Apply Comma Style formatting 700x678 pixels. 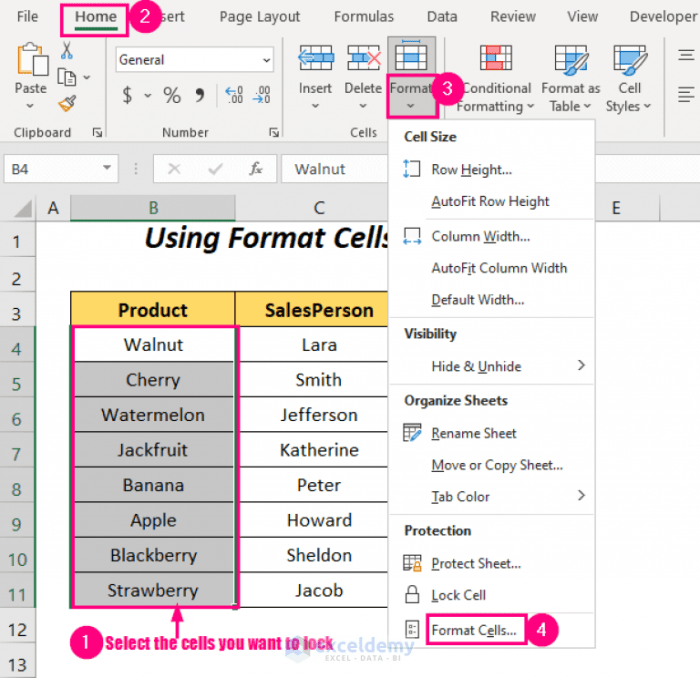click(x=200, y=95)
